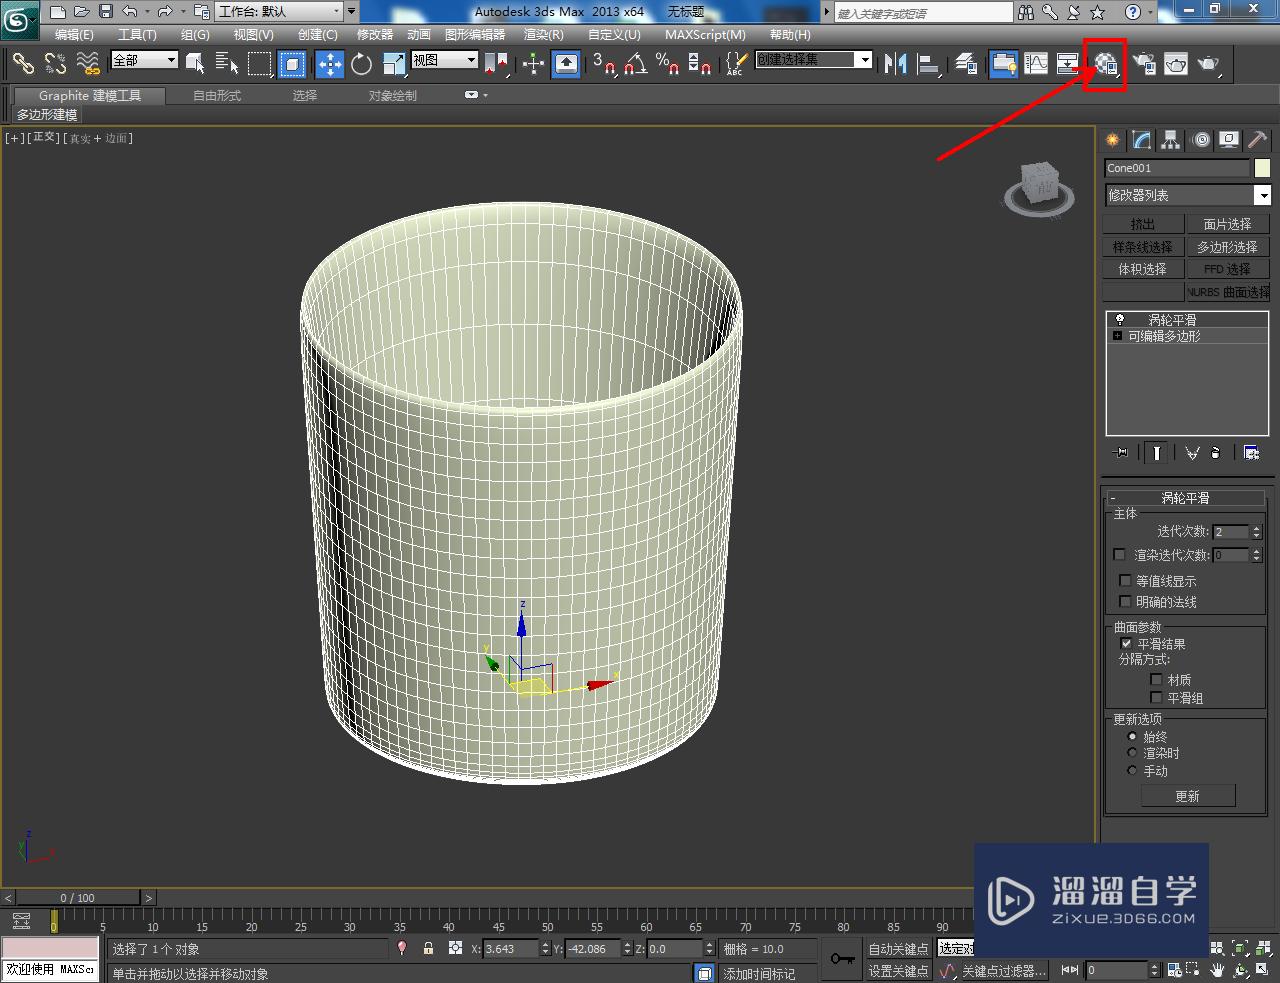Image resolution: width=1280 pixels, height=983 pixels.
Task: Toggle Window/Crossing selection mode
Action: [292, 64]
